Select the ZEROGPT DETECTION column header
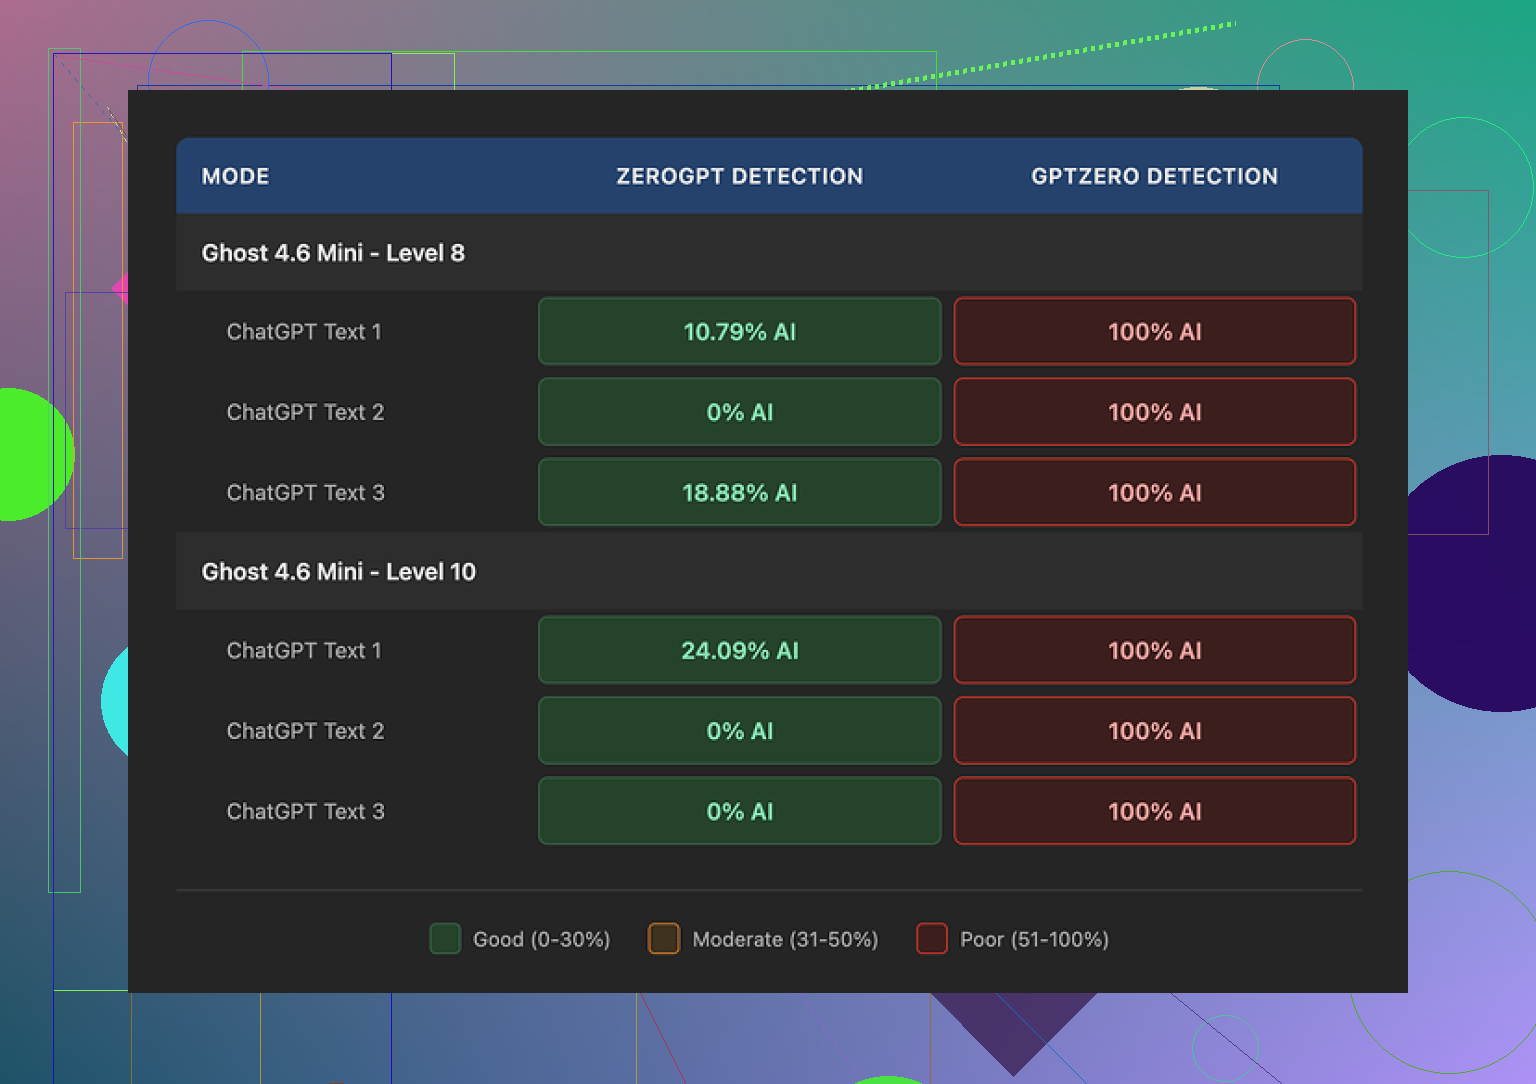The height and width of the screenshot is (1084, 1536). pyautogui.click(x=739, y=176)
